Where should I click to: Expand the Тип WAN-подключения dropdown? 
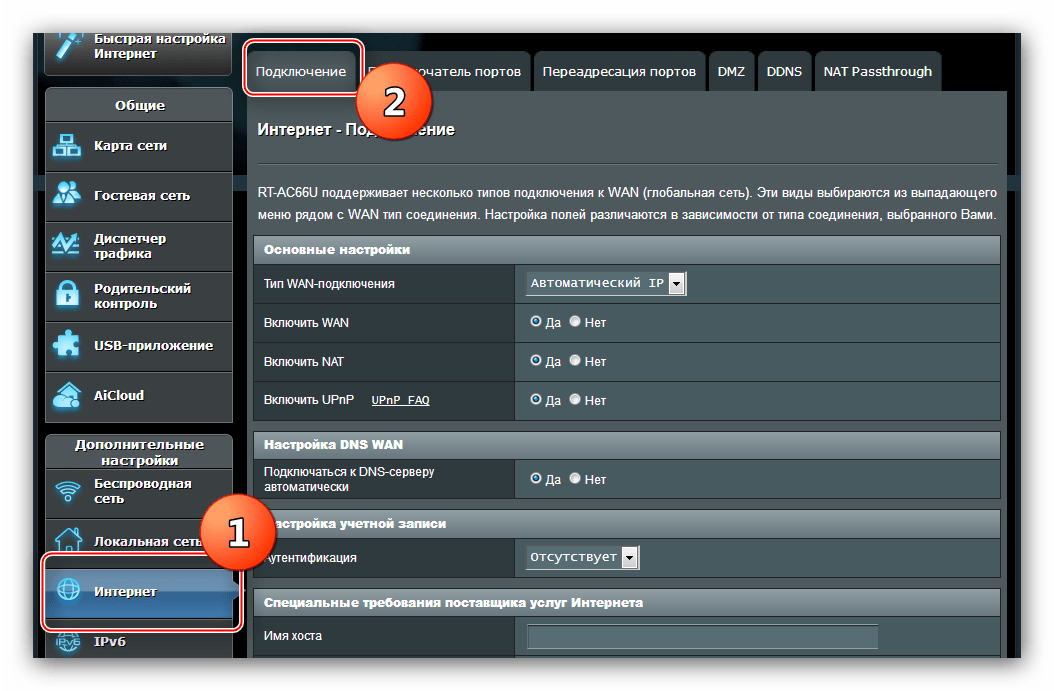coord(606,283)
